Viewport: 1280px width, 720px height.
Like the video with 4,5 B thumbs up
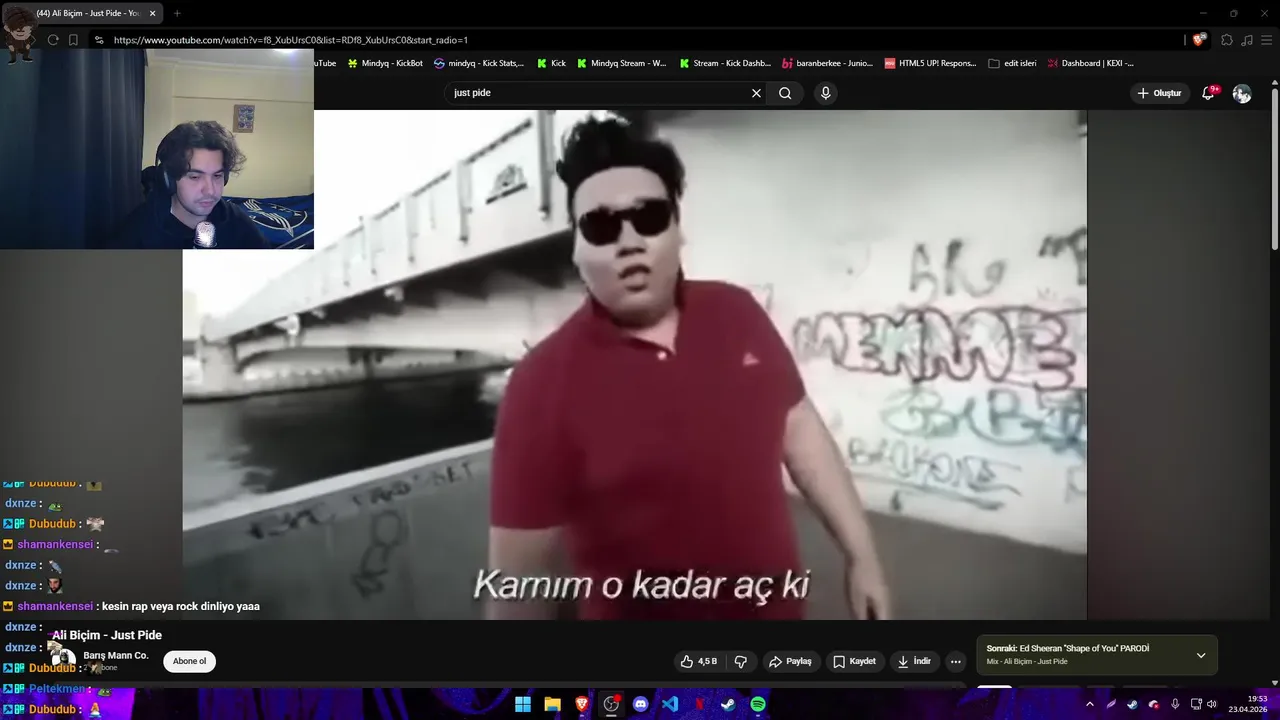point(699,661)
